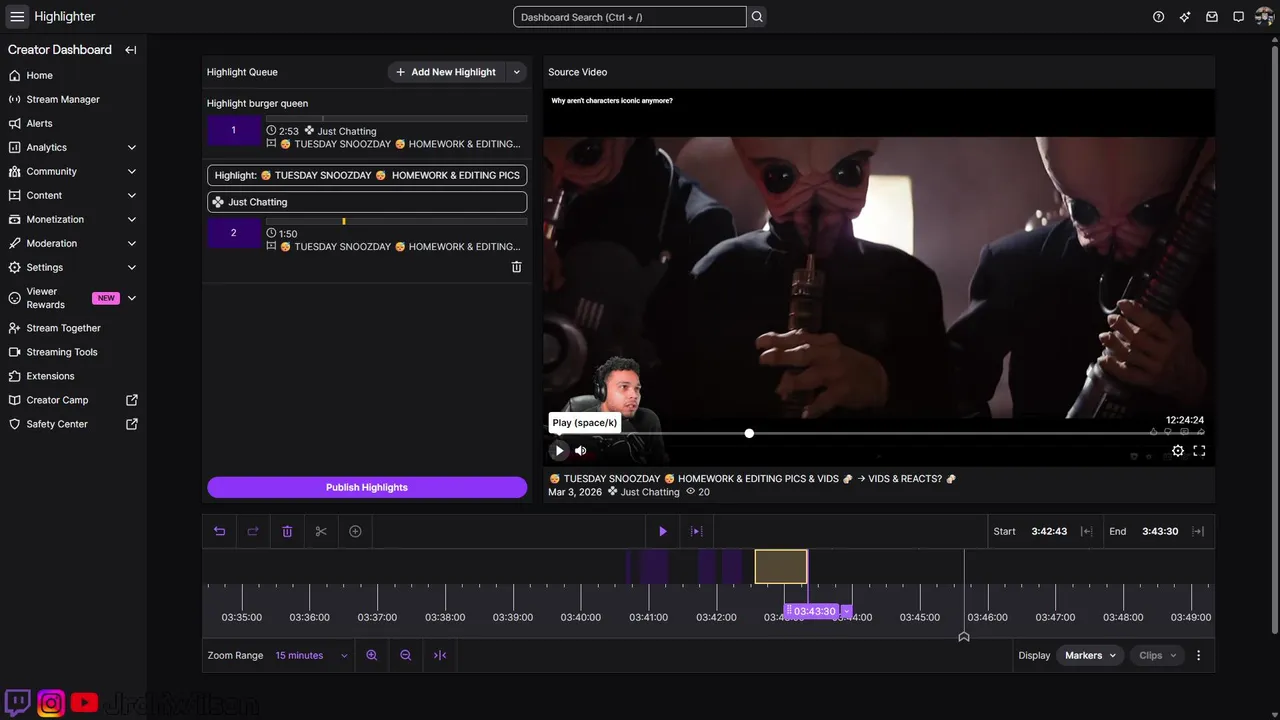Set end to current playhead icon
This screenshot has width=1280, height=720.
(x=1198, y=531)
